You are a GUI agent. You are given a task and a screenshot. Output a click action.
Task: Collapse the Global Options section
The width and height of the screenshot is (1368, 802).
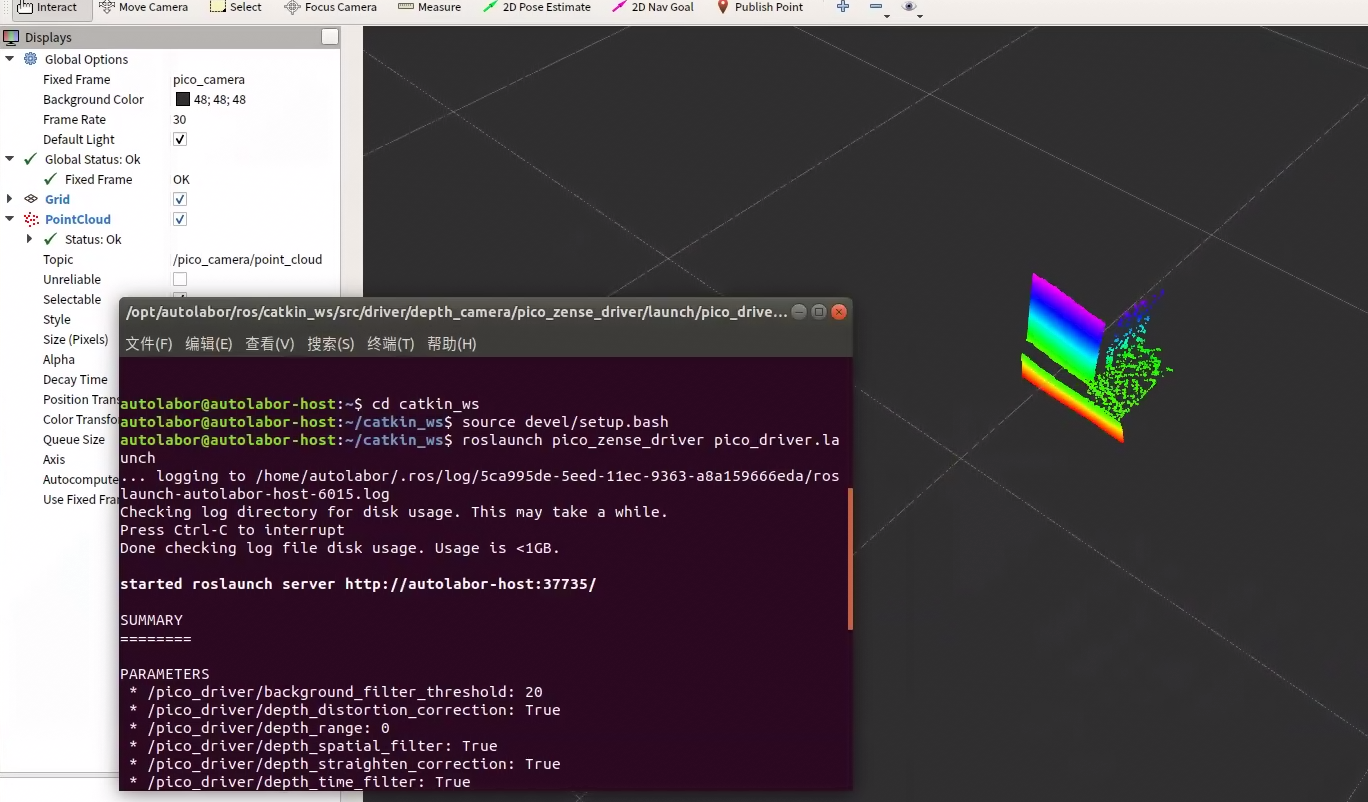point(10,59)
